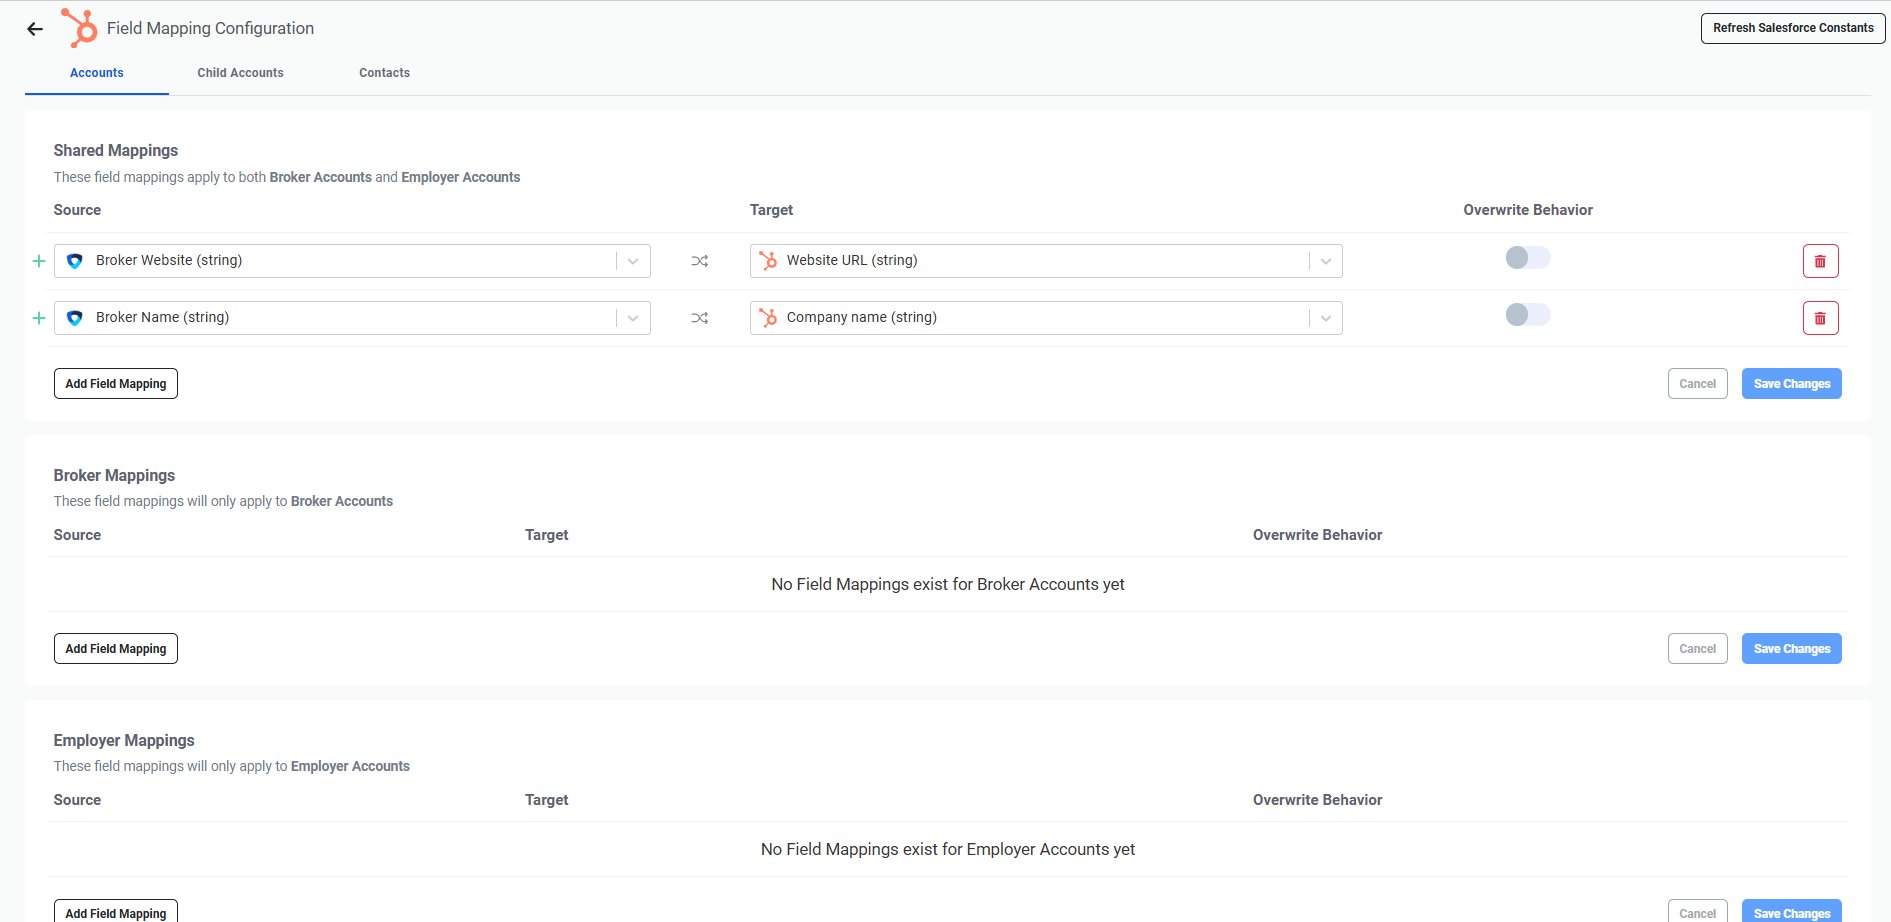This screenshot has height=922, width=1891.
Task: Switch to the Accounts tab
Action: click(x=97, y=73)
